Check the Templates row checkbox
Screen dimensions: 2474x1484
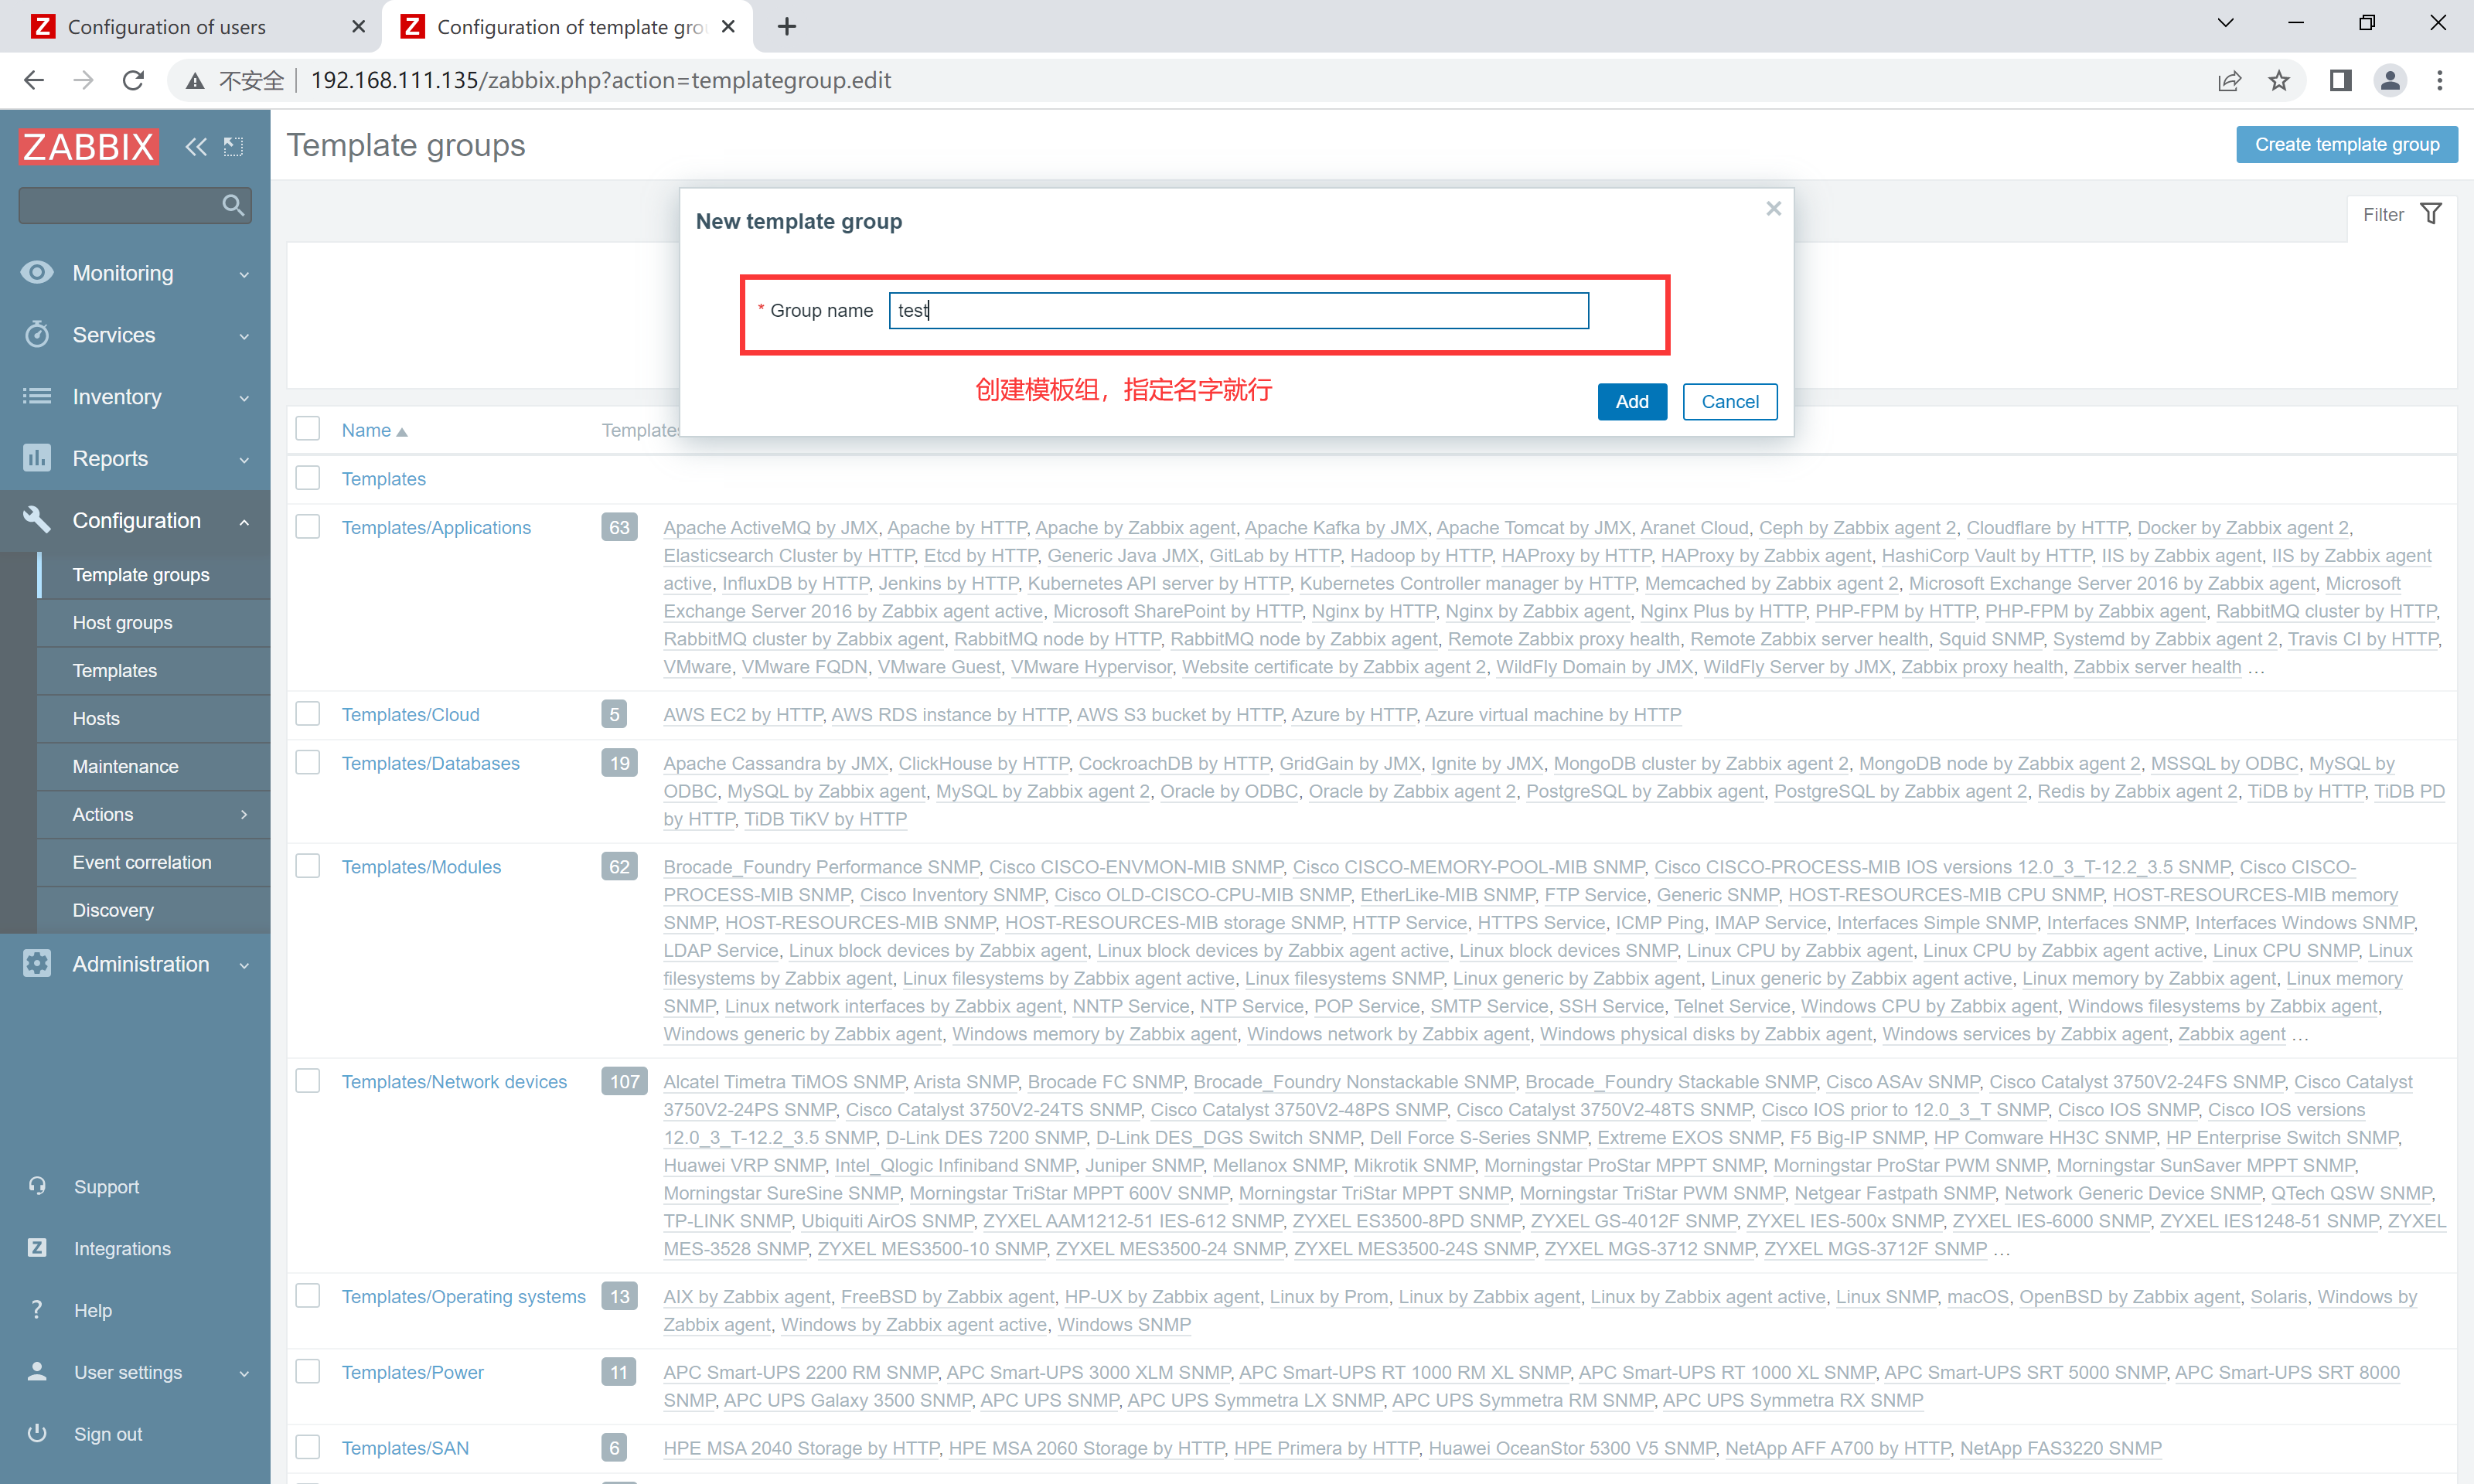click(x=308, y=478)
